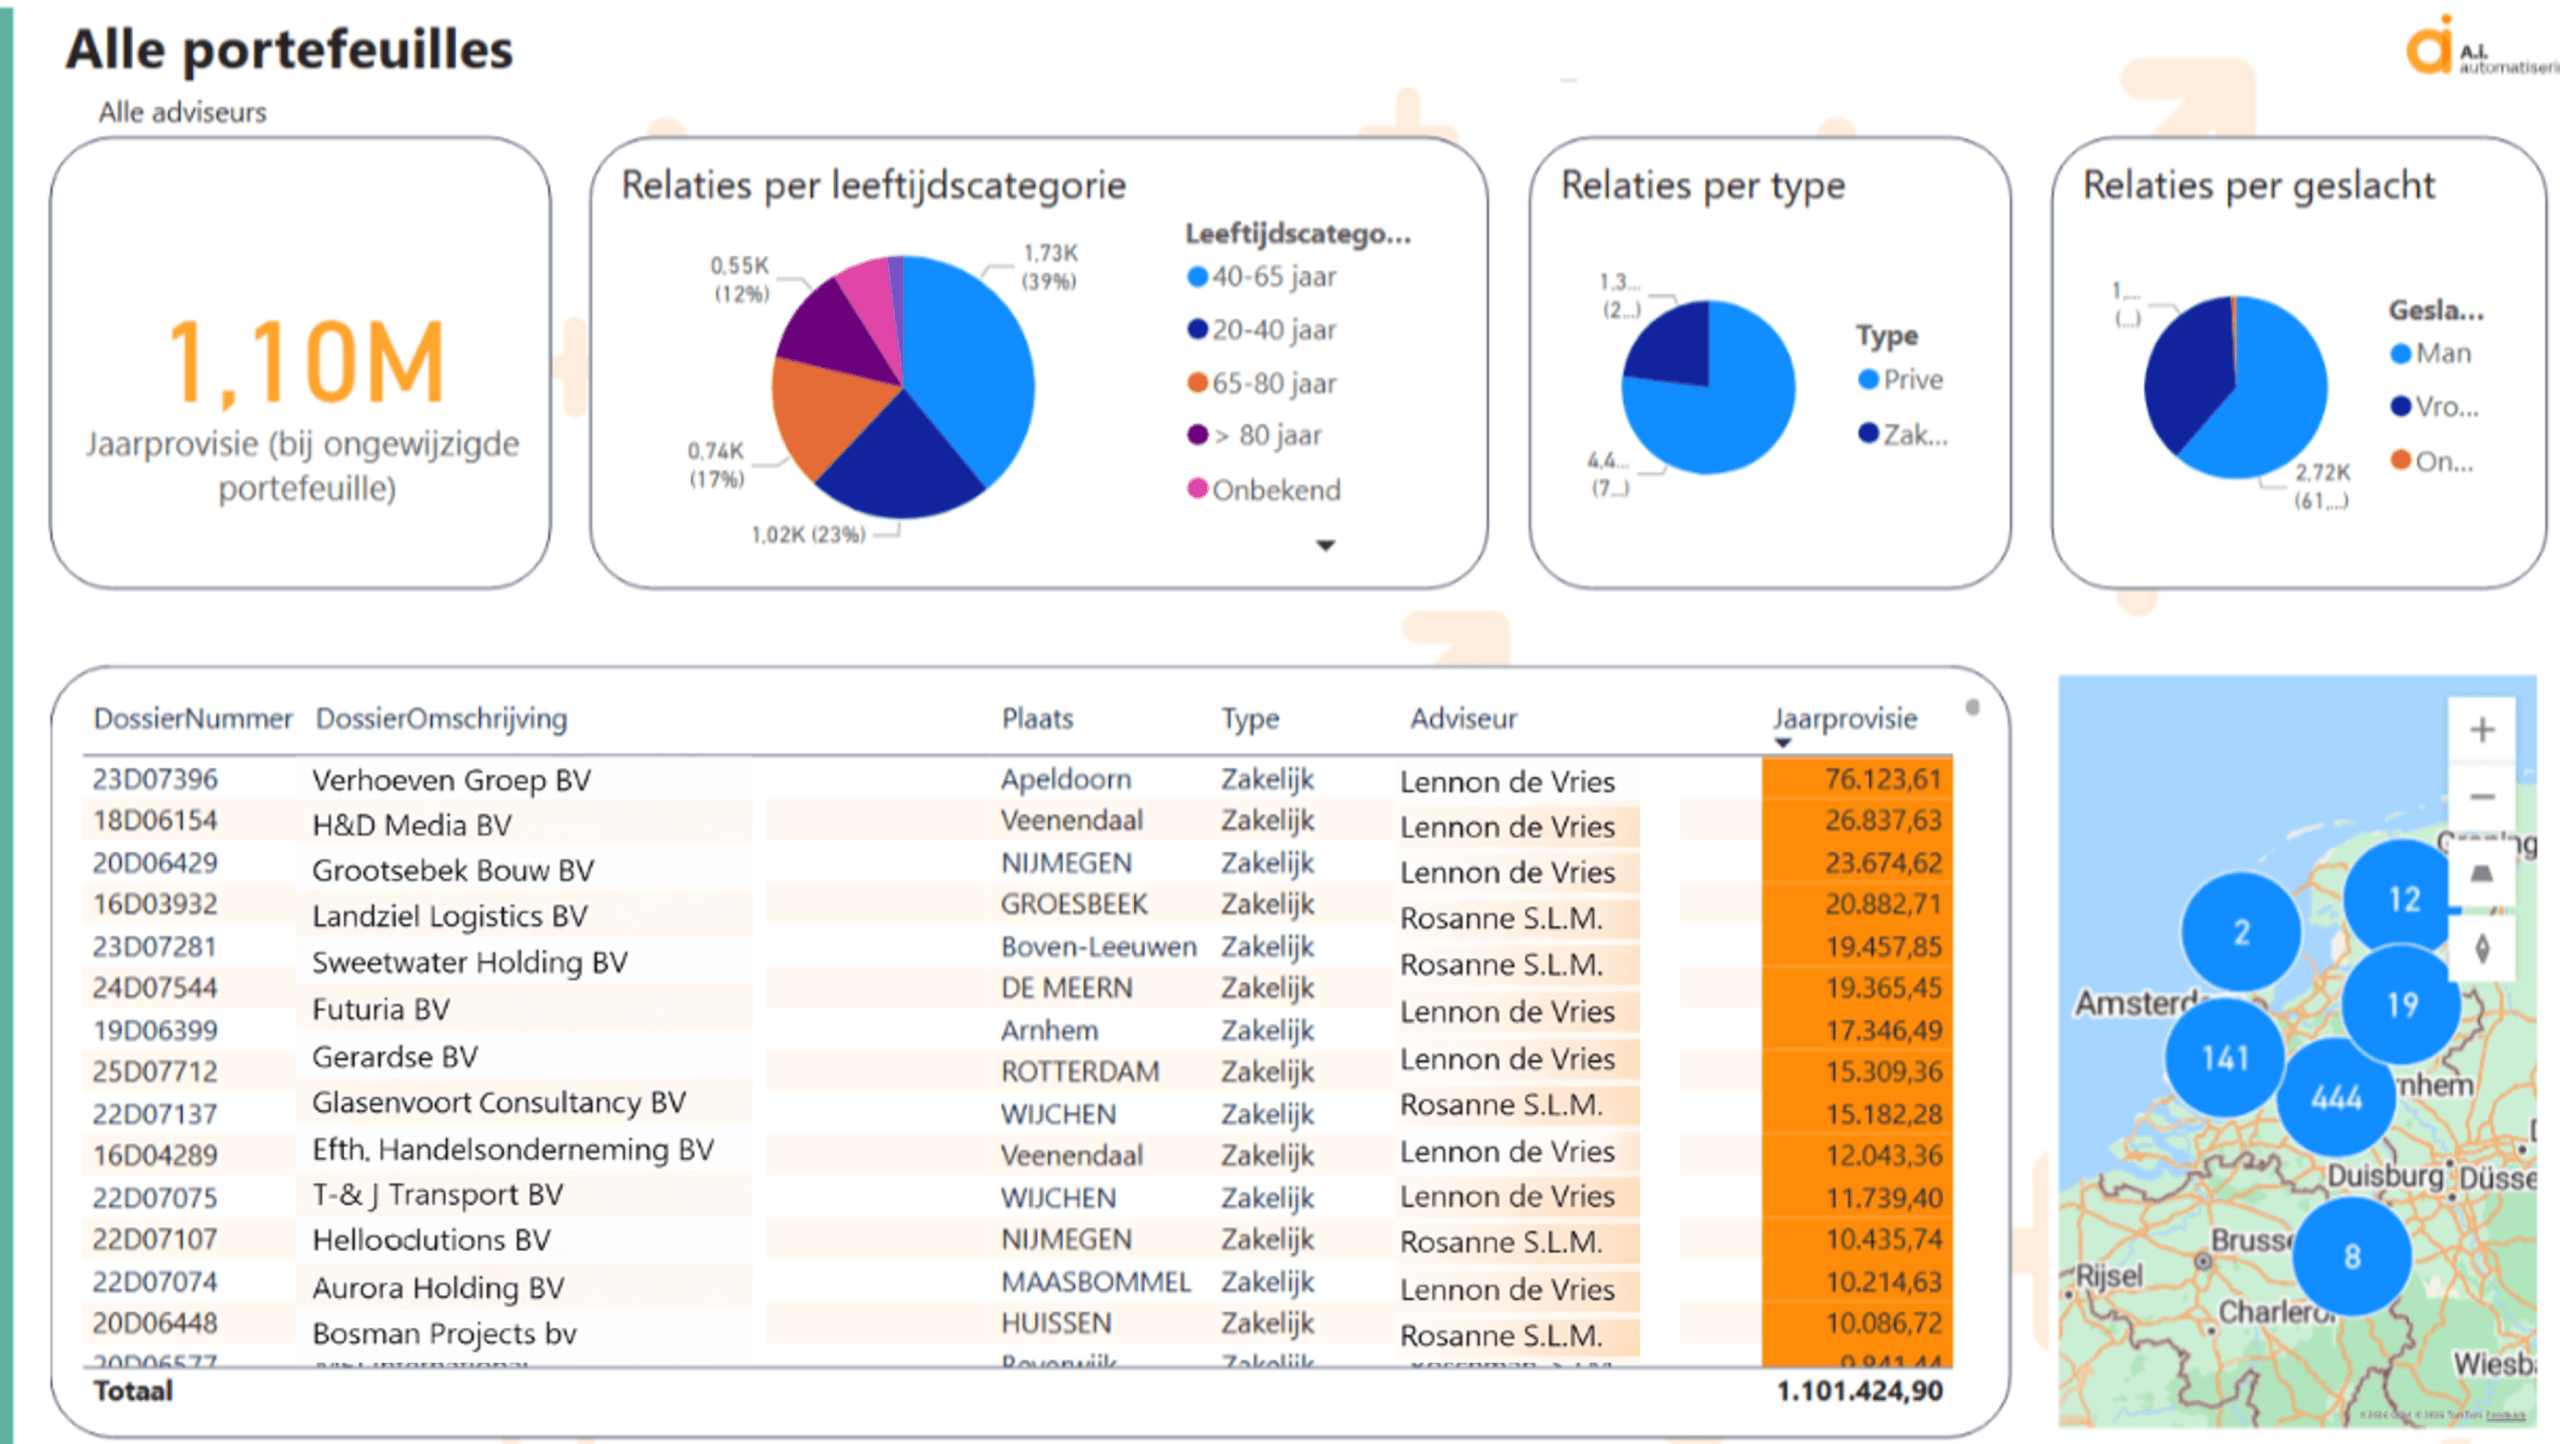
Task: Click dossier number 23D07396
Action: (x=155, y=779)
